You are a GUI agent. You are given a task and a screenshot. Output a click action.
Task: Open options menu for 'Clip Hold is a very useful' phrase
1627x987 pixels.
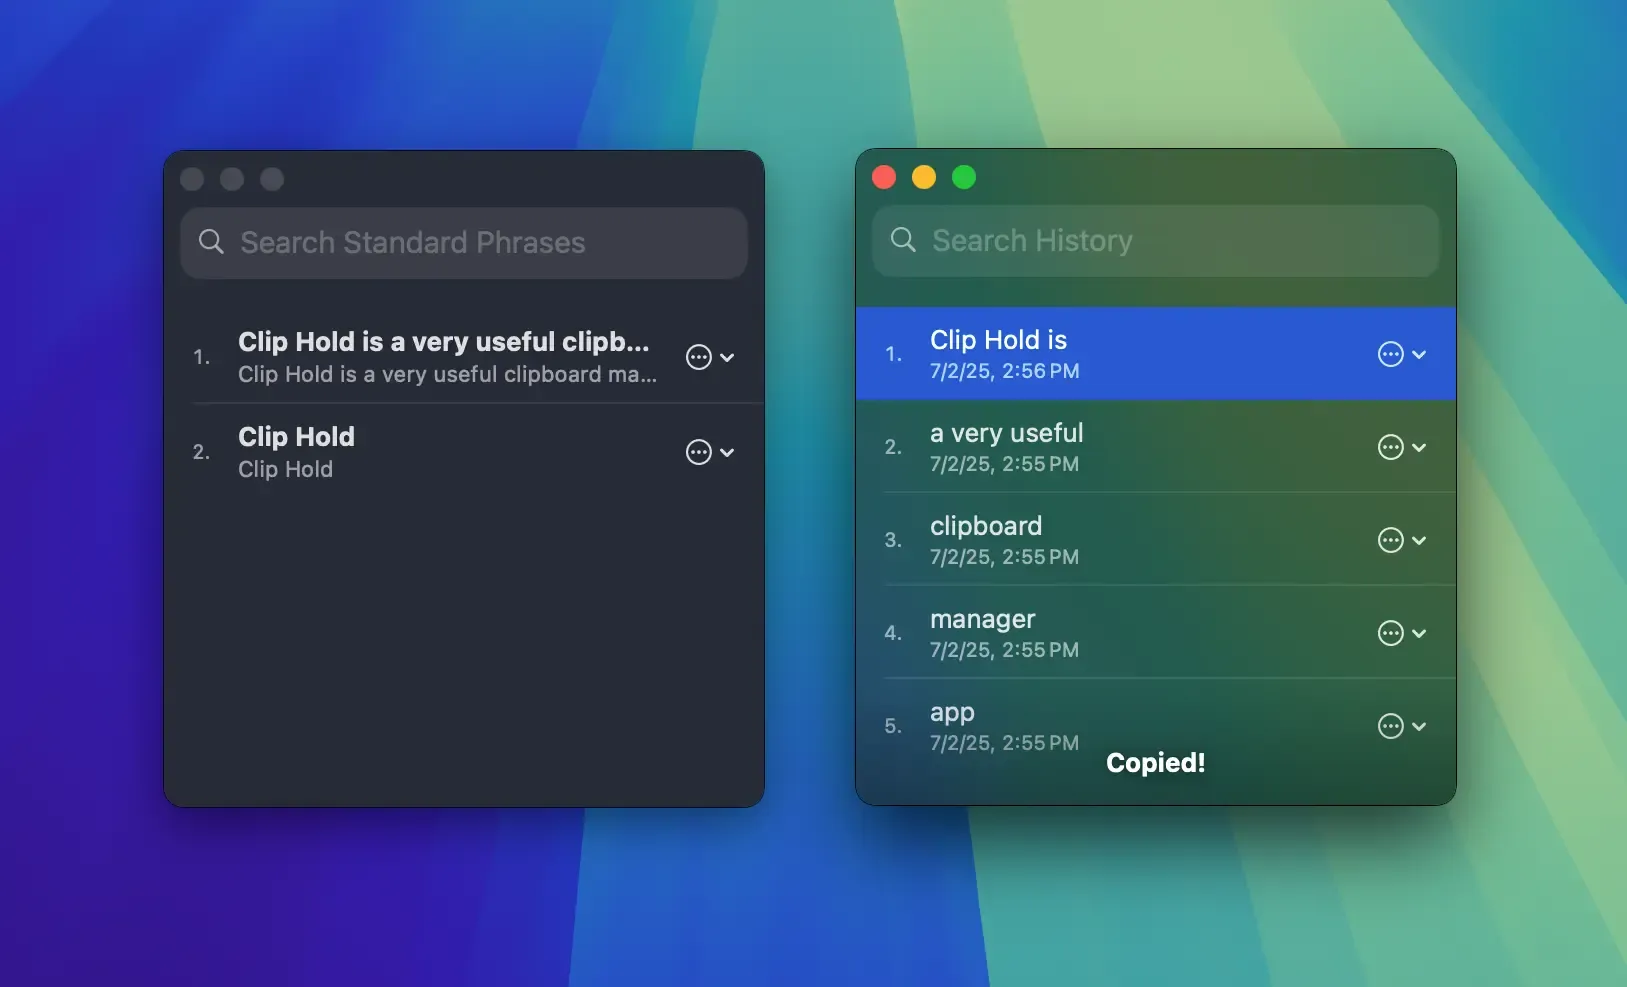[698, 357]
